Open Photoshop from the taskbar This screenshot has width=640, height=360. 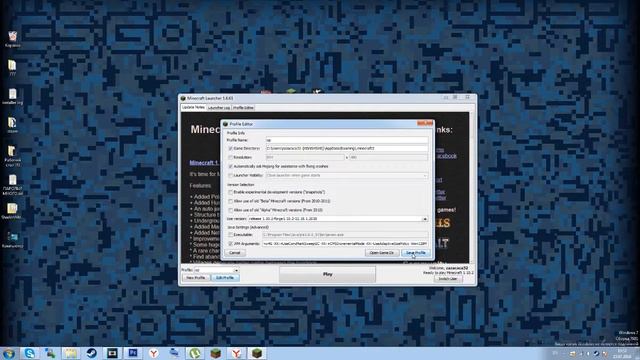133,353
